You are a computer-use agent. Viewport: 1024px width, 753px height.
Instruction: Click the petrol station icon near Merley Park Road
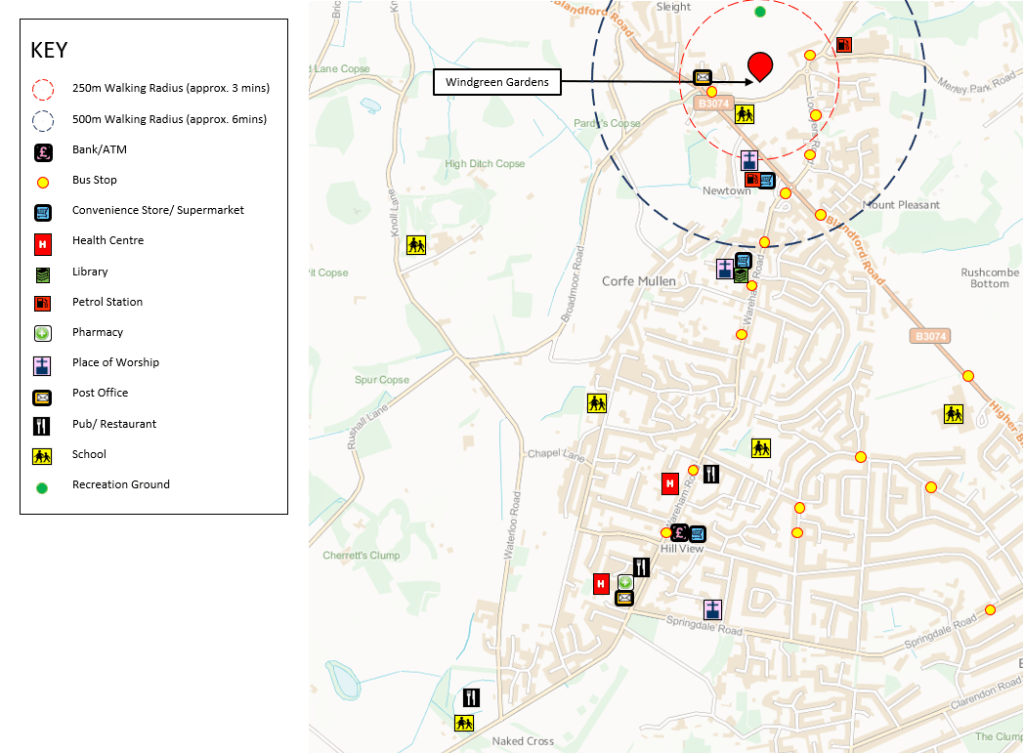point(844,45)
